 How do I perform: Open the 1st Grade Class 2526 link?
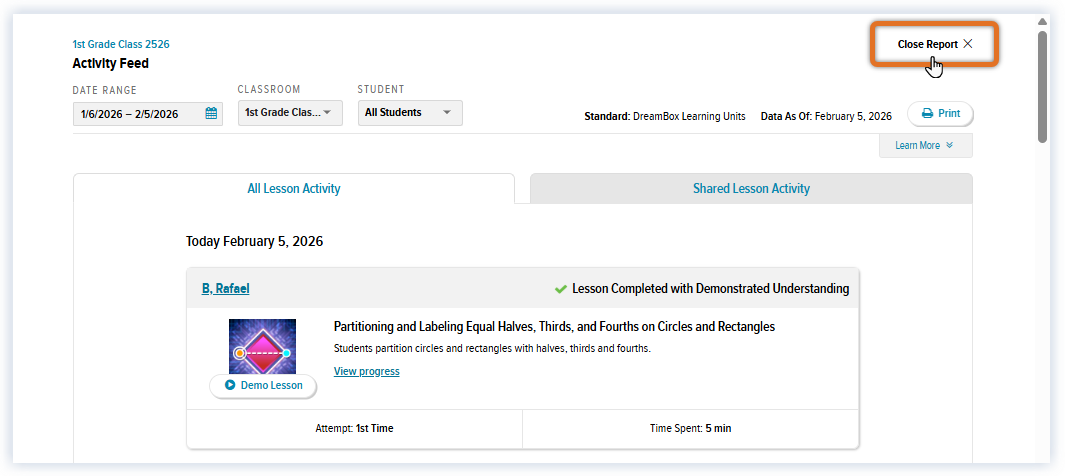(121, 44)
